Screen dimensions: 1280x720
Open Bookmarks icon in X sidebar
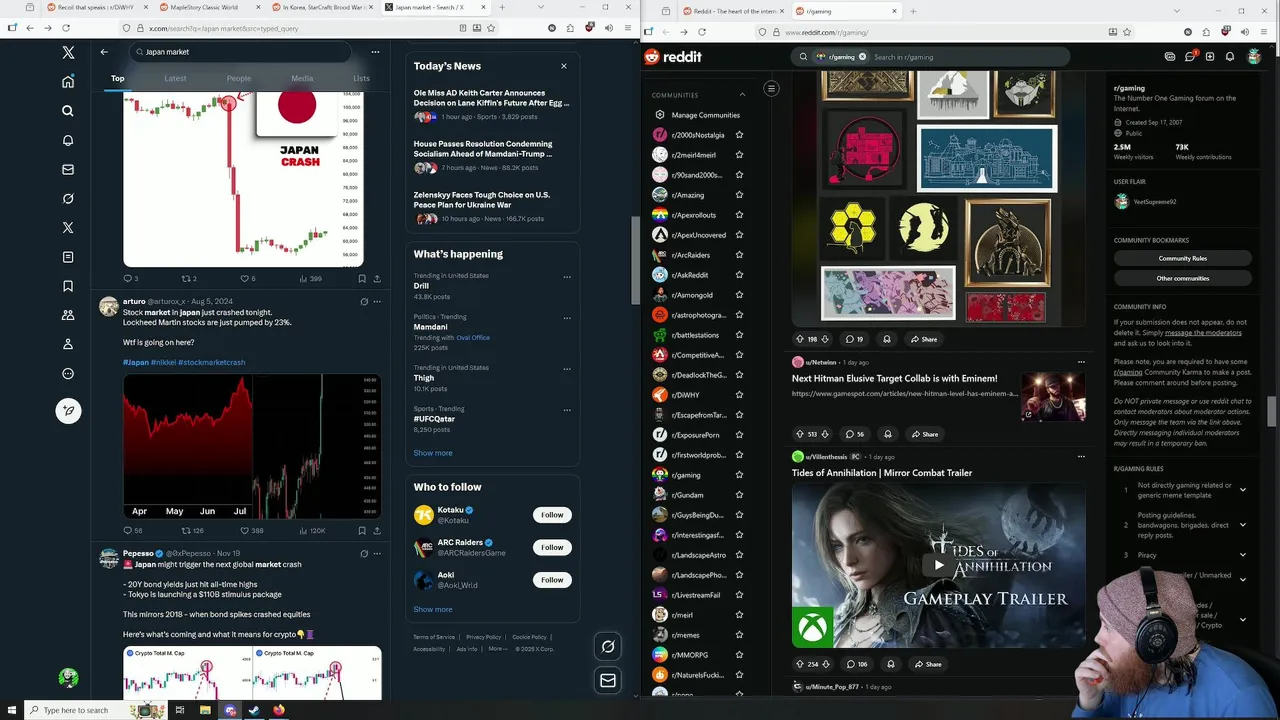[x=68, y=286]
